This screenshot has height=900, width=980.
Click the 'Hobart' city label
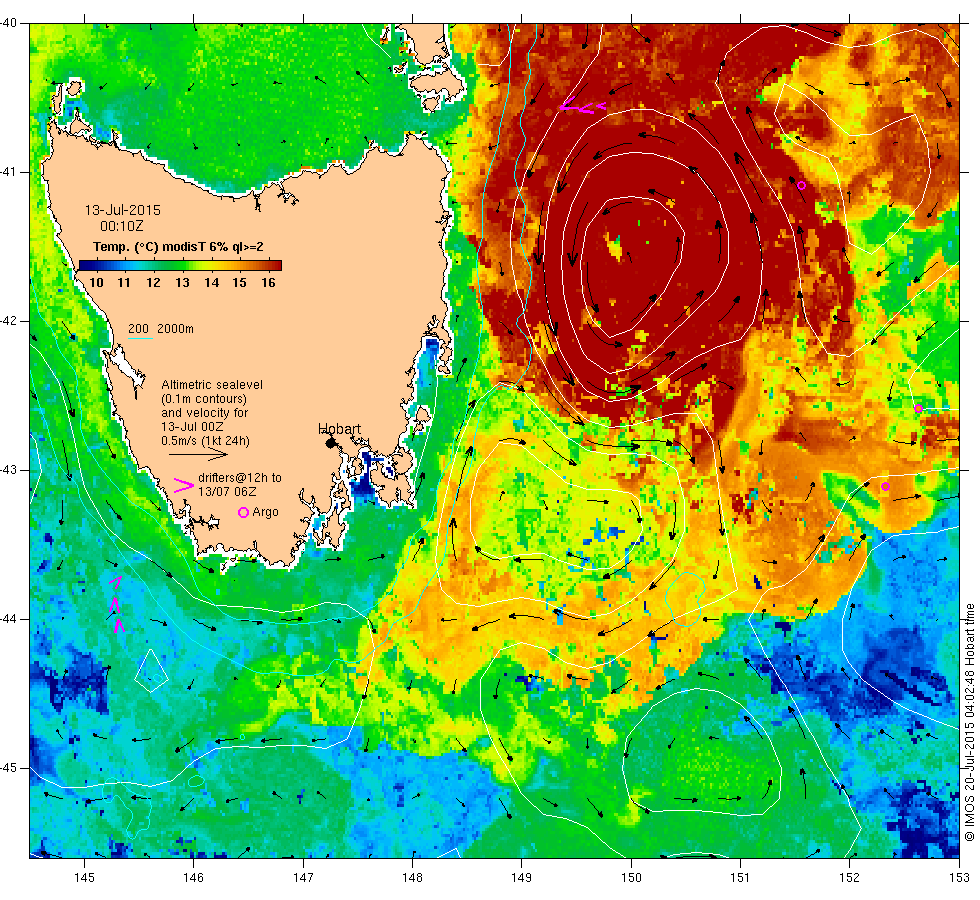339,429
